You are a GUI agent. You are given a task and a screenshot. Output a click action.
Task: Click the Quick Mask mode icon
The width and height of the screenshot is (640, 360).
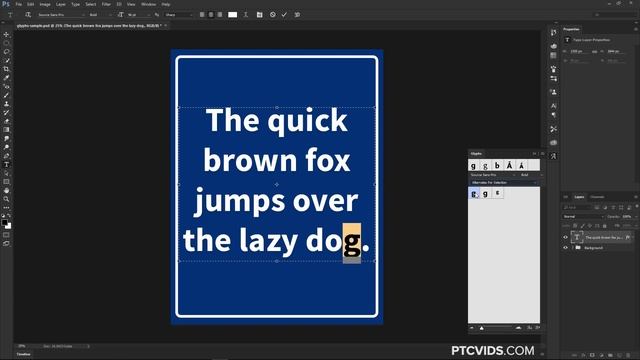[x=6, y=235]
